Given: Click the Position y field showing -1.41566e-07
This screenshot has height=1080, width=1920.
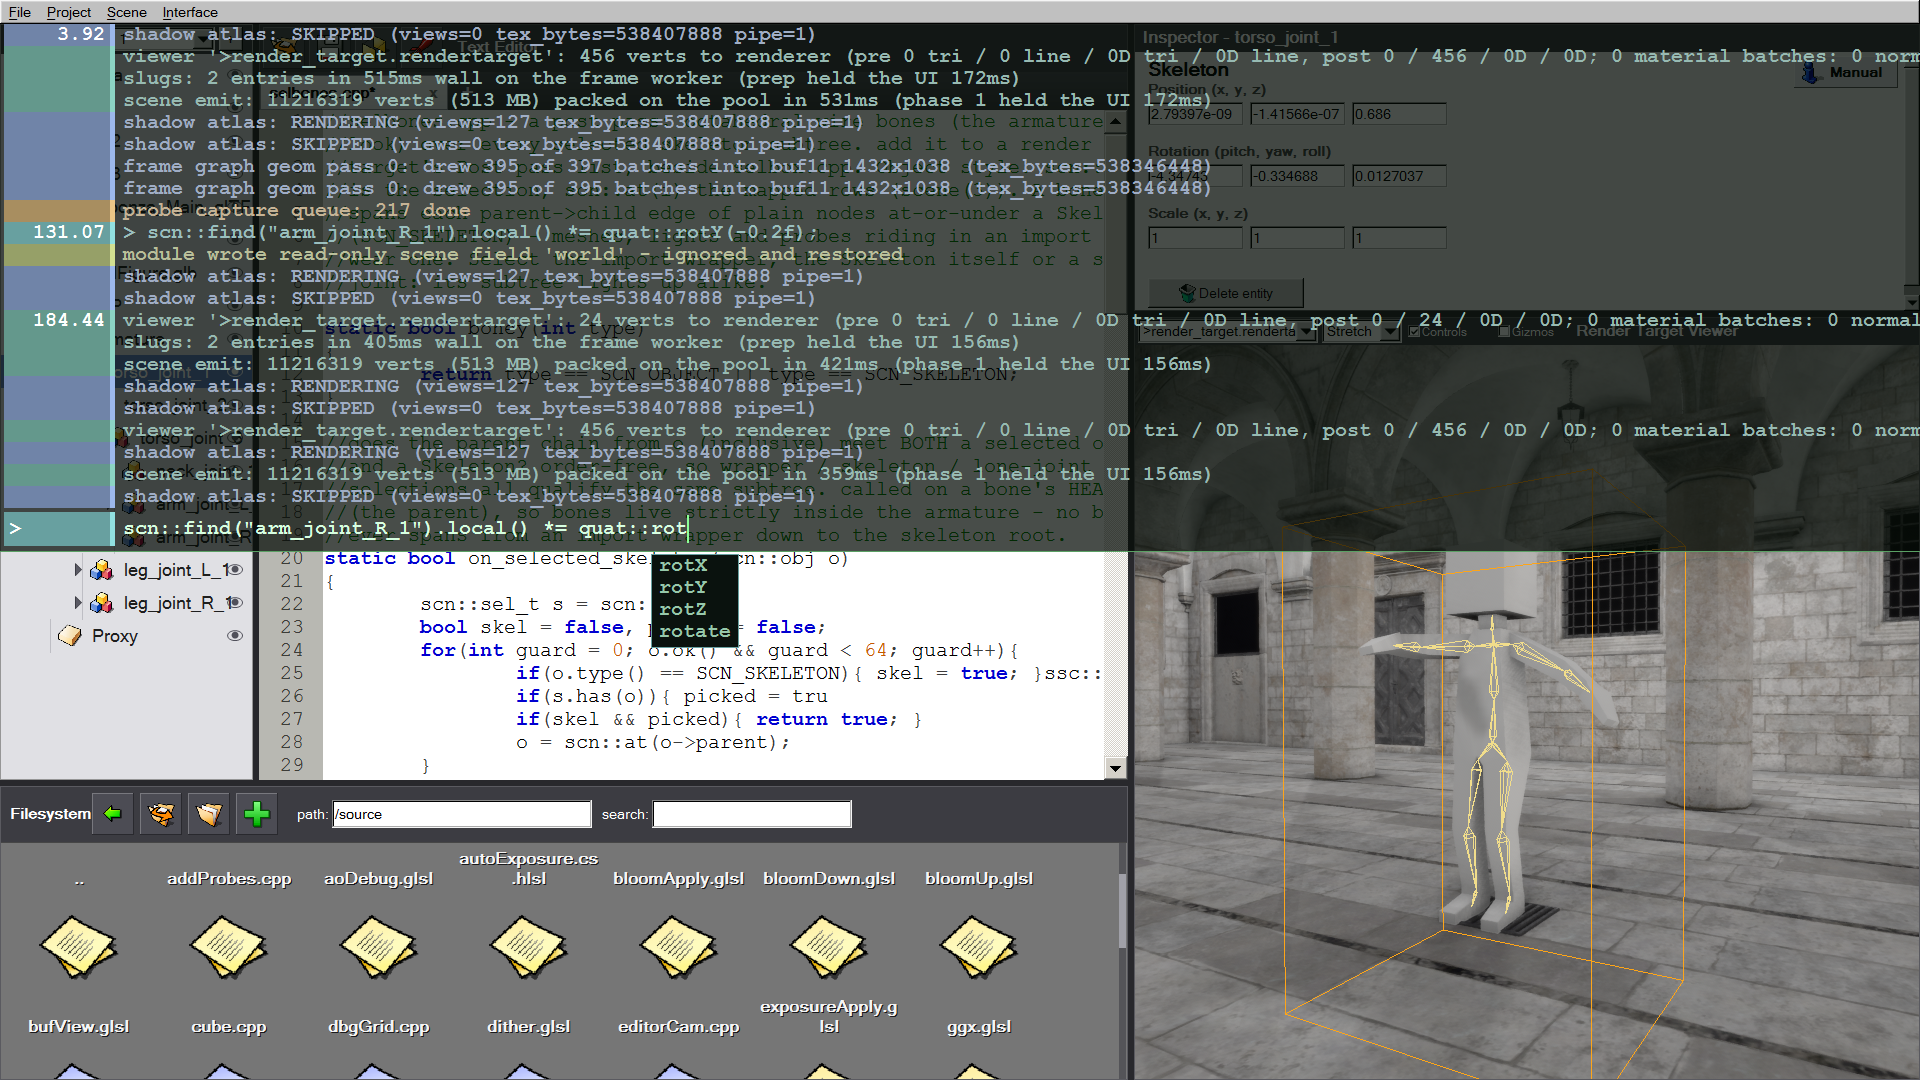Looking at the screenshot, I should pos(1297,114).
